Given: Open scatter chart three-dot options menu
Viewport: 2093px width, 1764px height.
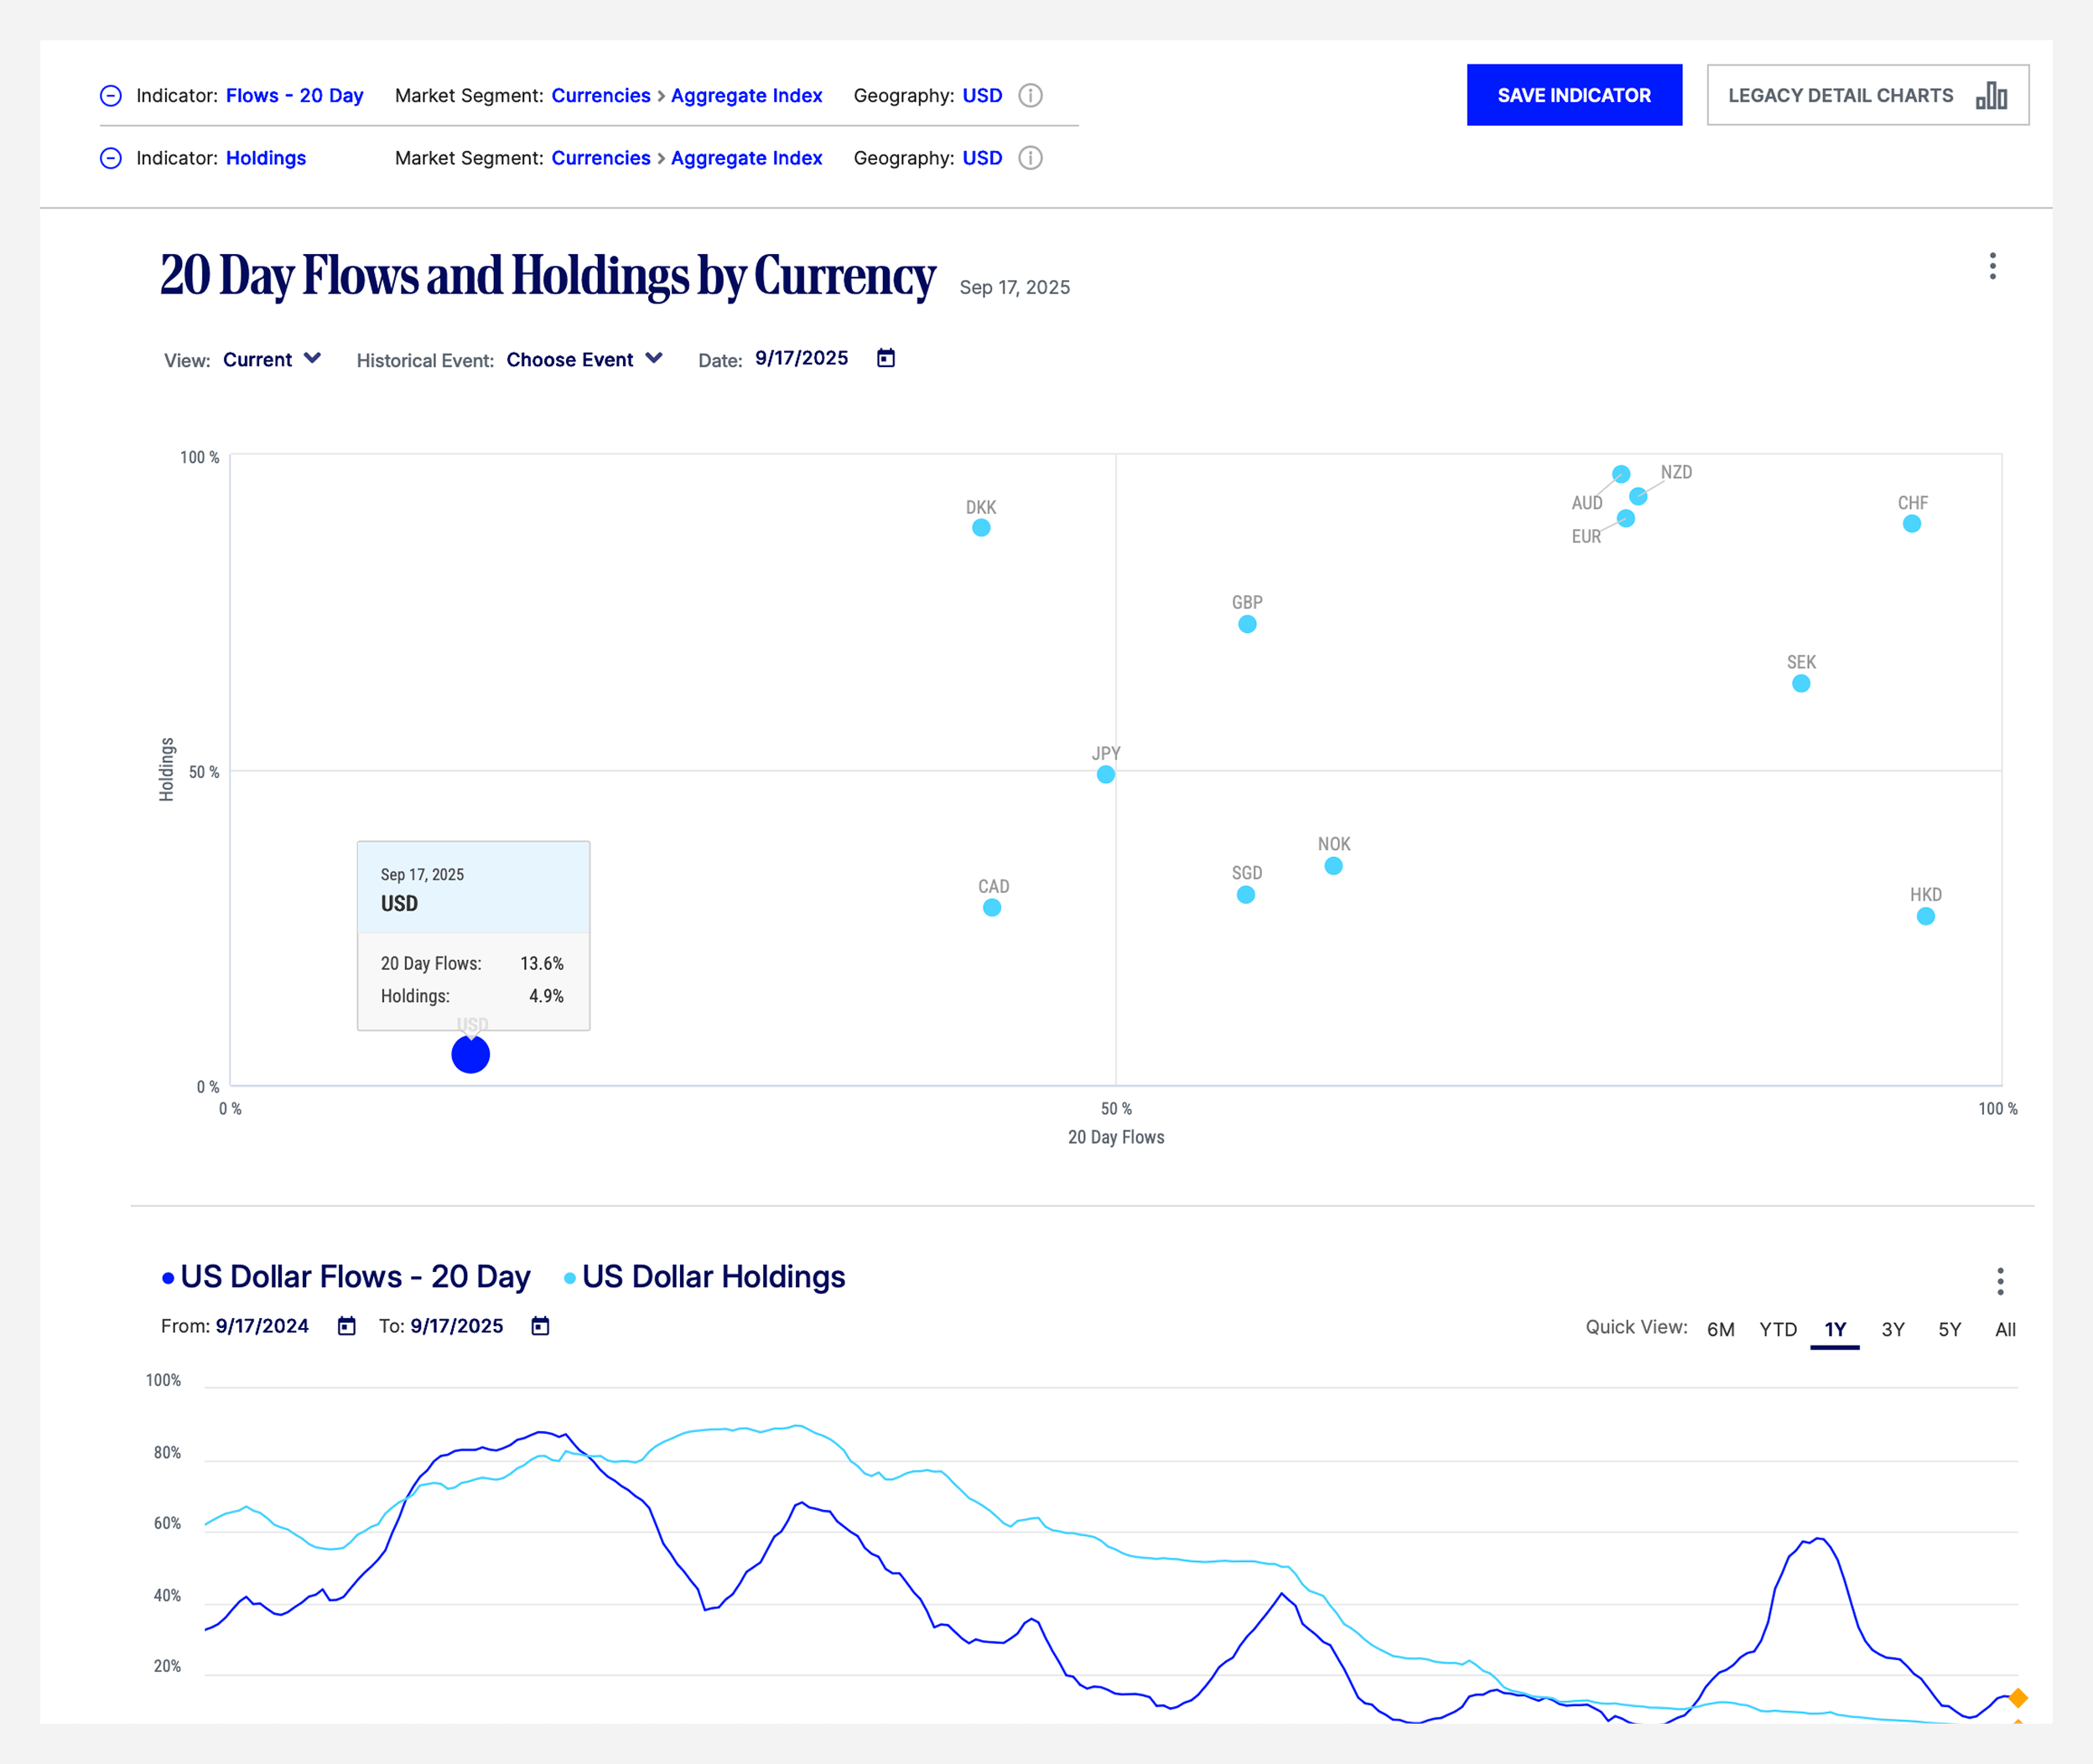Looking at the screenshot, I should pos(1992,266).
